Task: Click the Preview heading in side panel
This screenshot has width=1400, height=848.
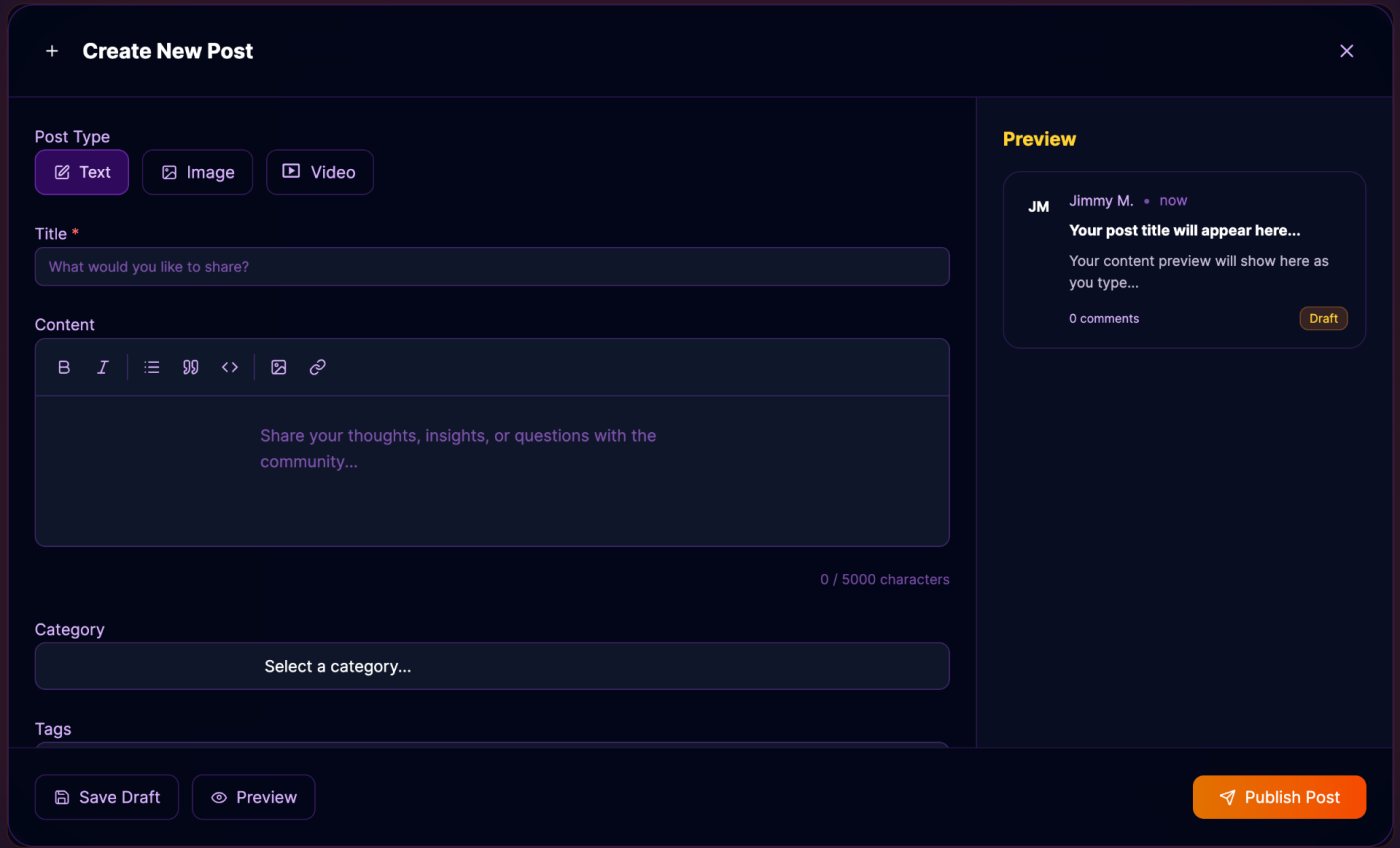Action: click(1039, 139)
